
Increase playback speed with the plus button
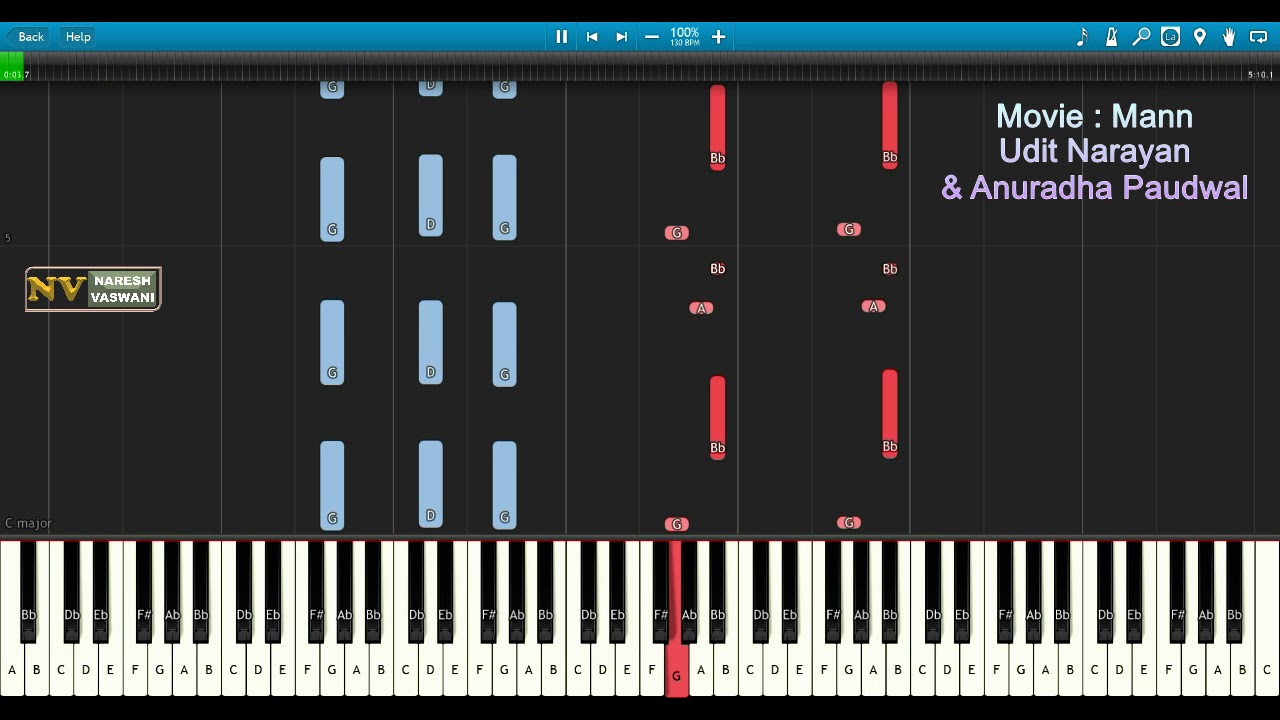[x=718, y=37]
